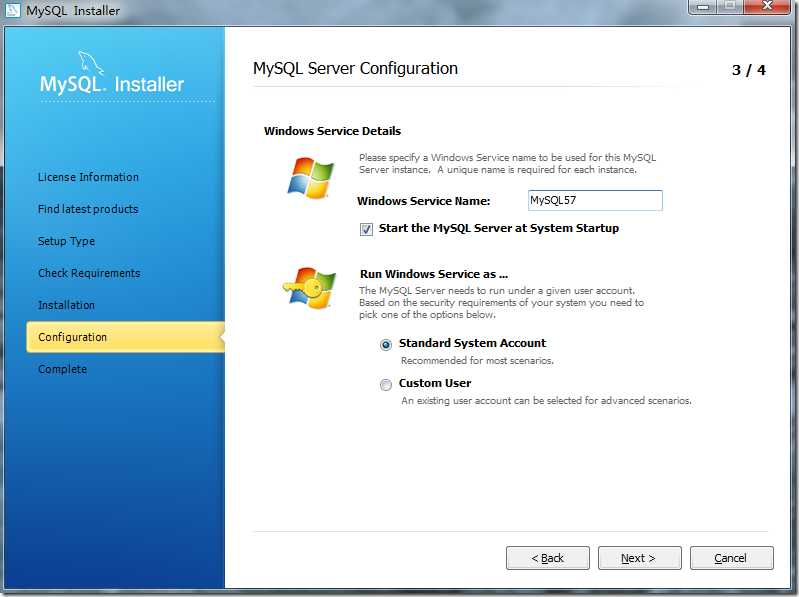The height and width of the screenshot is (597, 799).
Task: Select the Setup Type step
Action: tap(66, 241)
